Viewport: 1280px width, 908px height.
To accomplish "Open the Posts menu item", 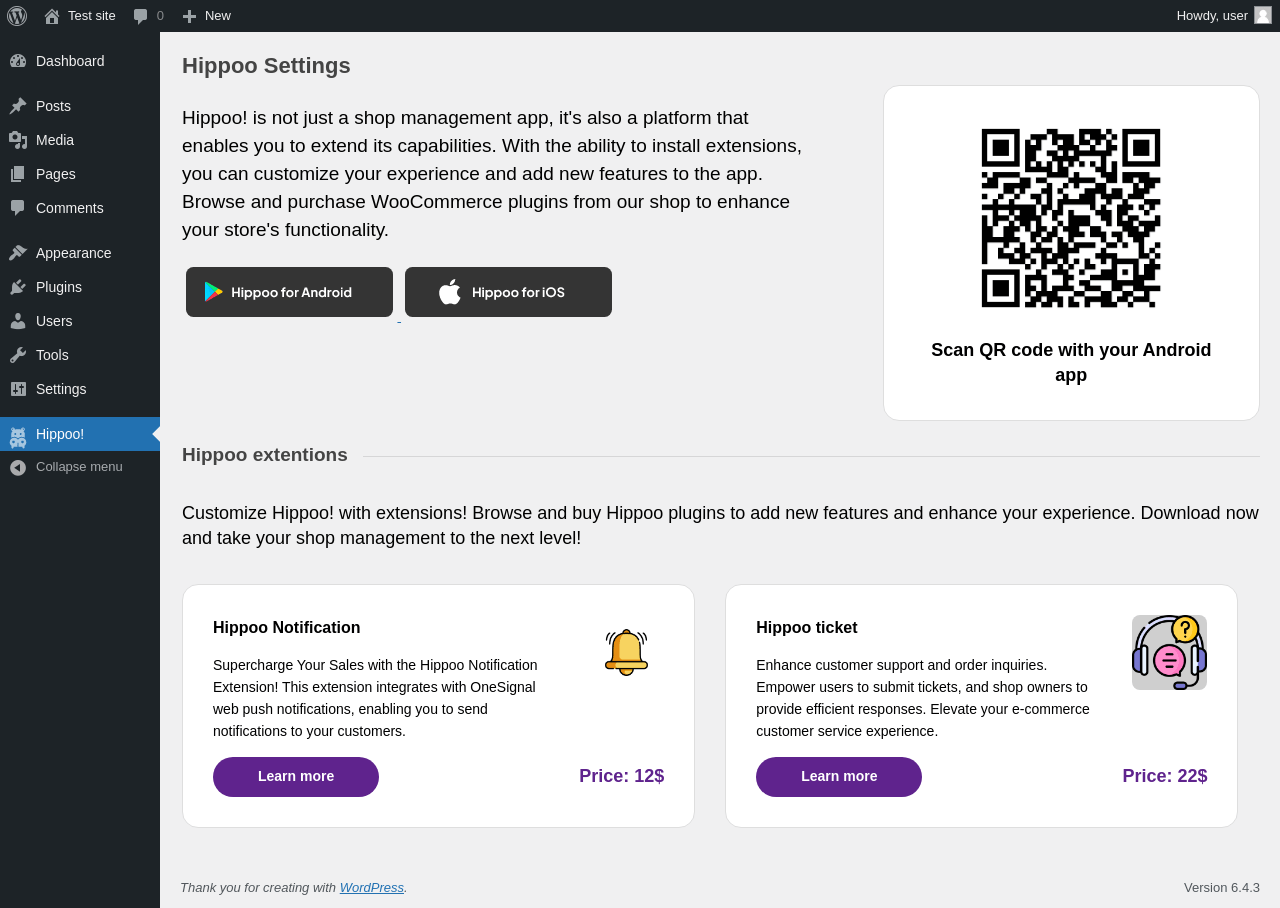I will [53, 106].
